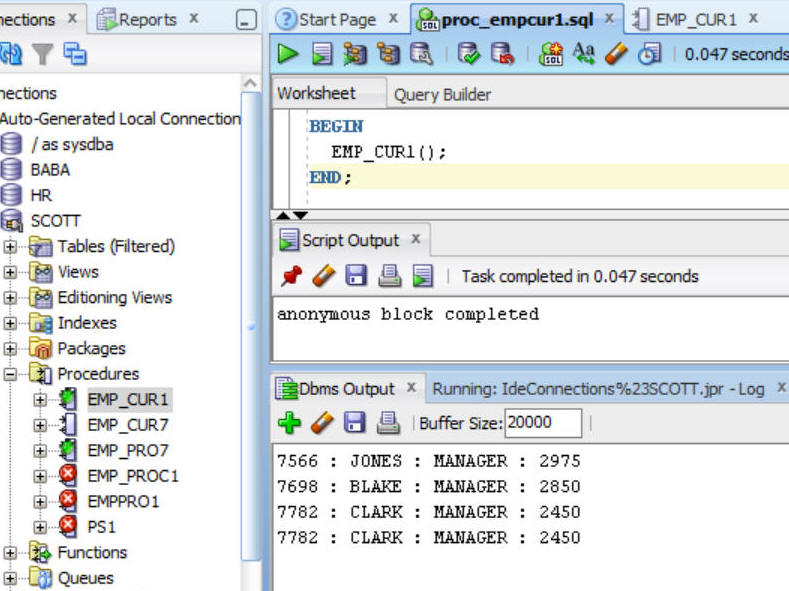Collapse the Procedures tree node

coord(10,374)
